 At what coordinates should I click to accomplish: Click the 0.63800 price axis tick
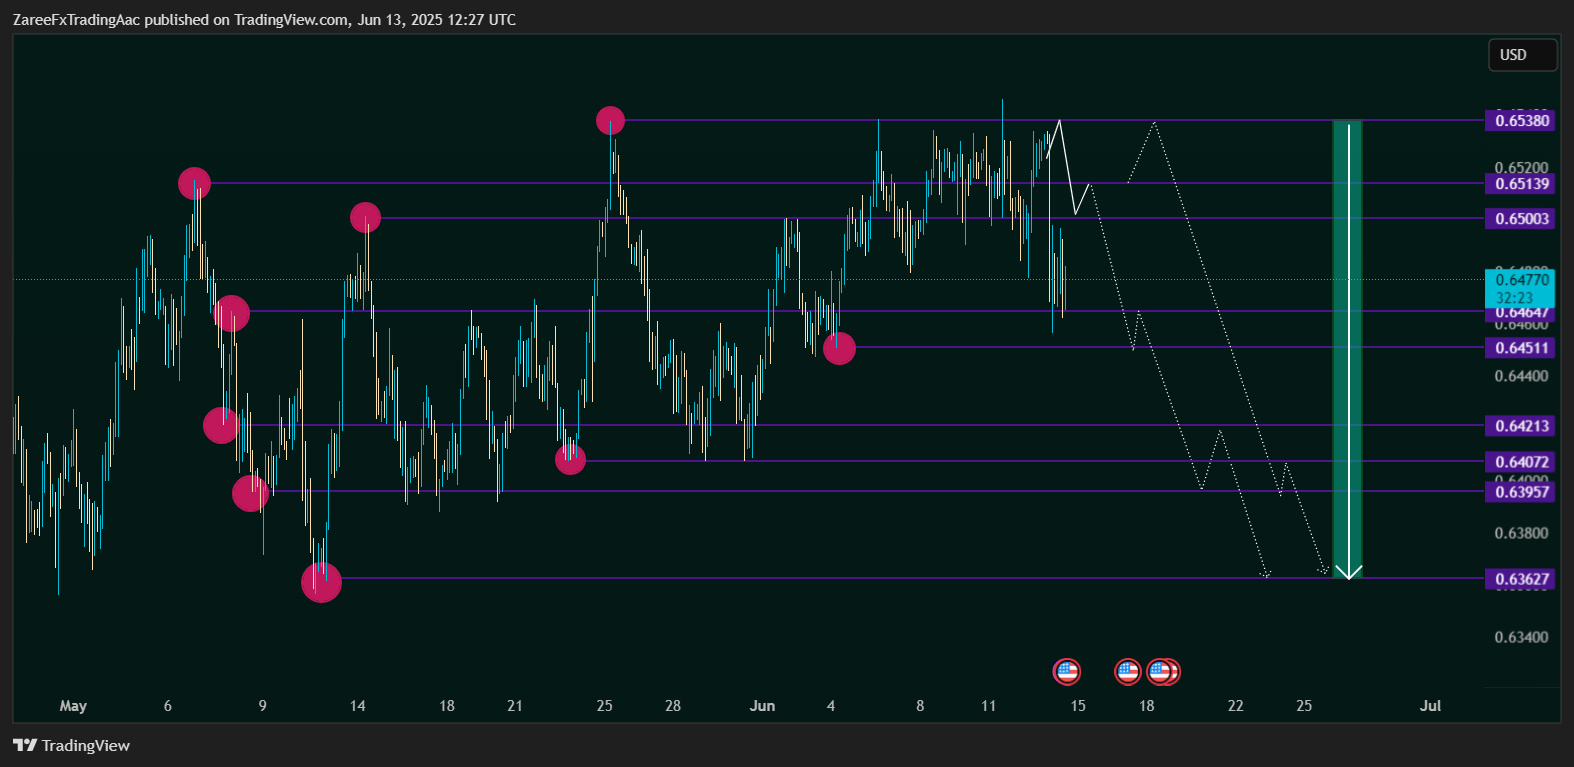tap(1521, 533)
